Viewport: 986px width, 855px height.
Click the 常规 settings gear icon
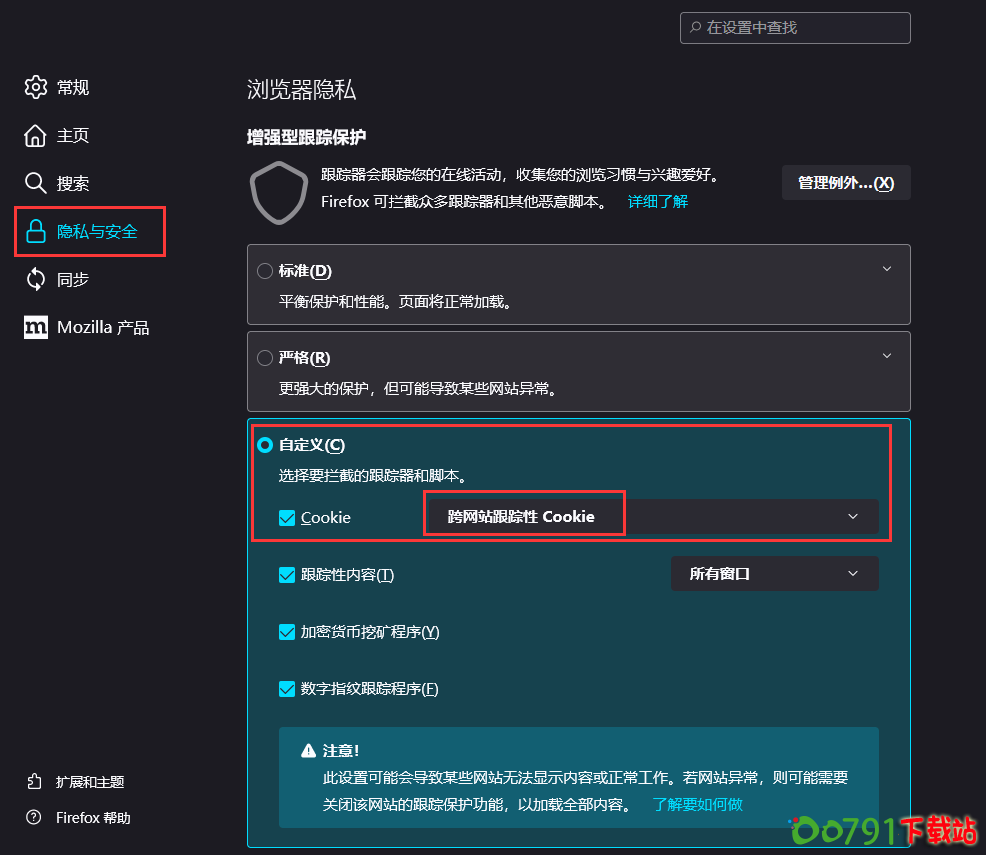pyautogui.click(x=36, y=88)
